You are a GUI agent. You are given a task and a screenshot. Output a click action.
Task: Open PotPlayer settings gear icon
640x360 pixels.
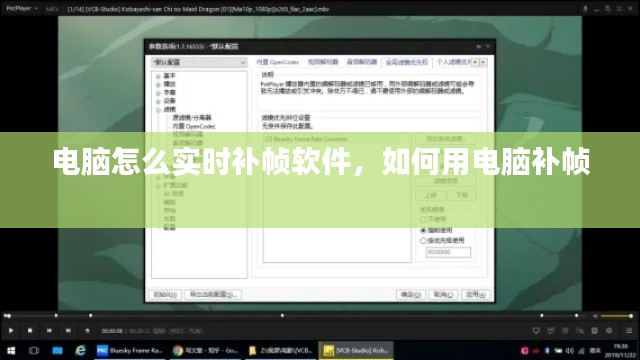pos(609,330)
